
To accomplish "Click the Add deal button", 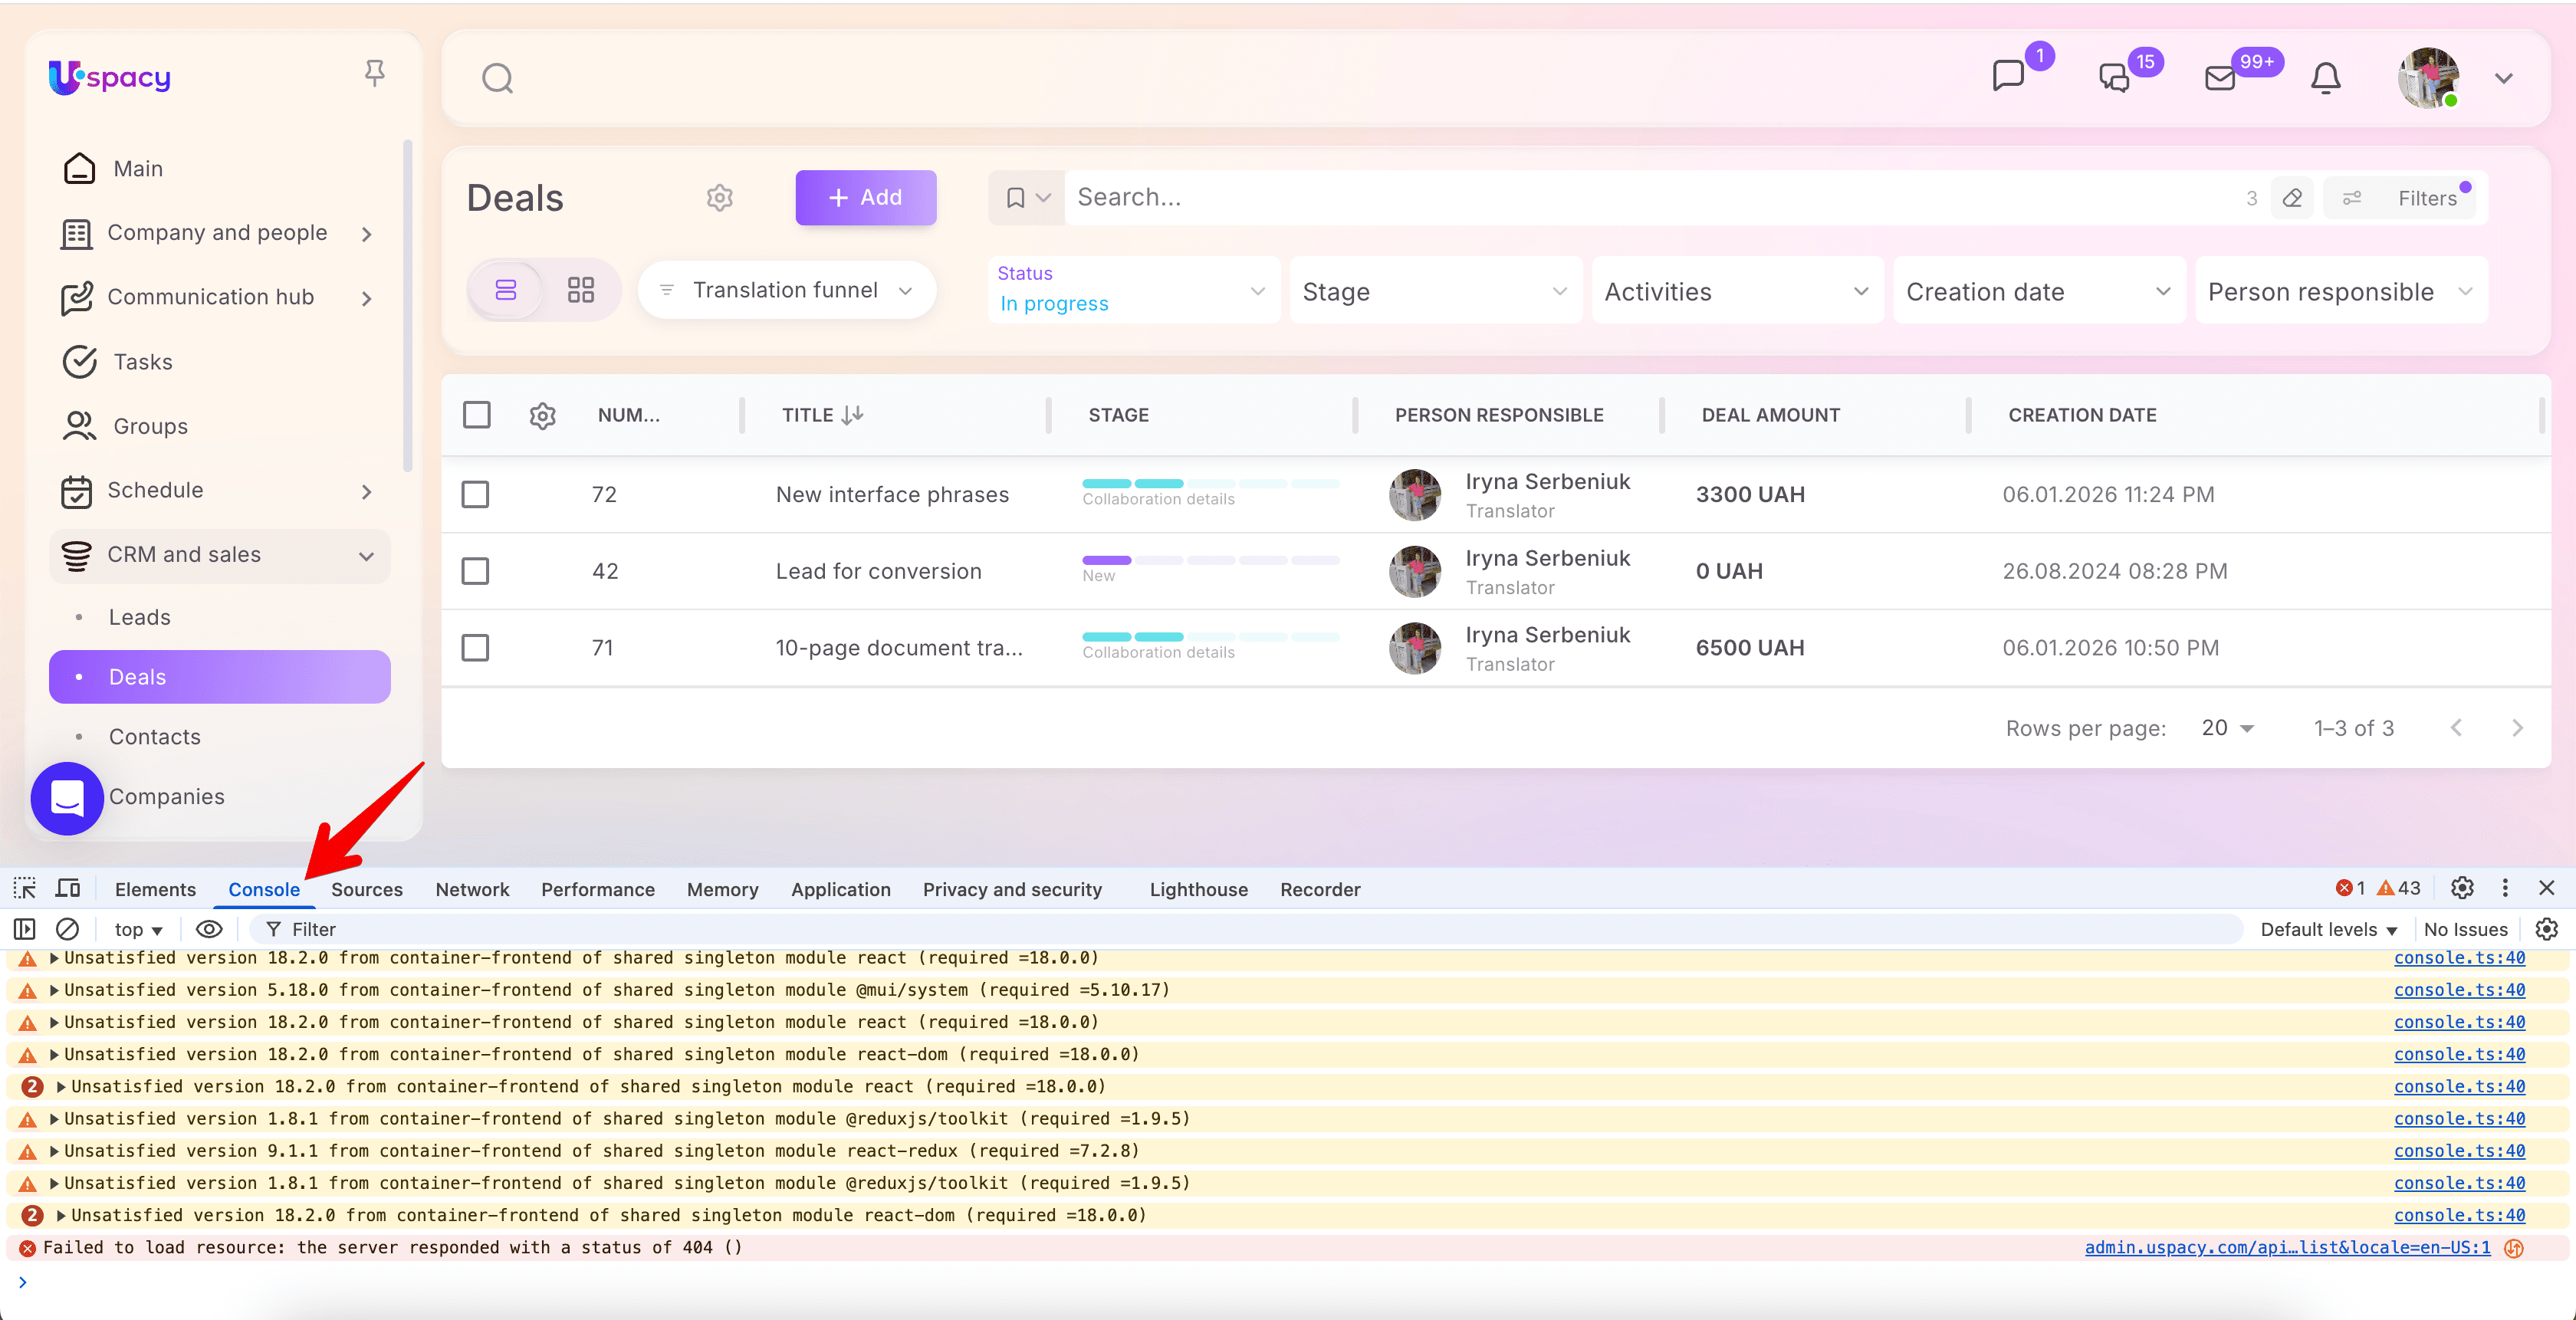I will pos(865,198).
